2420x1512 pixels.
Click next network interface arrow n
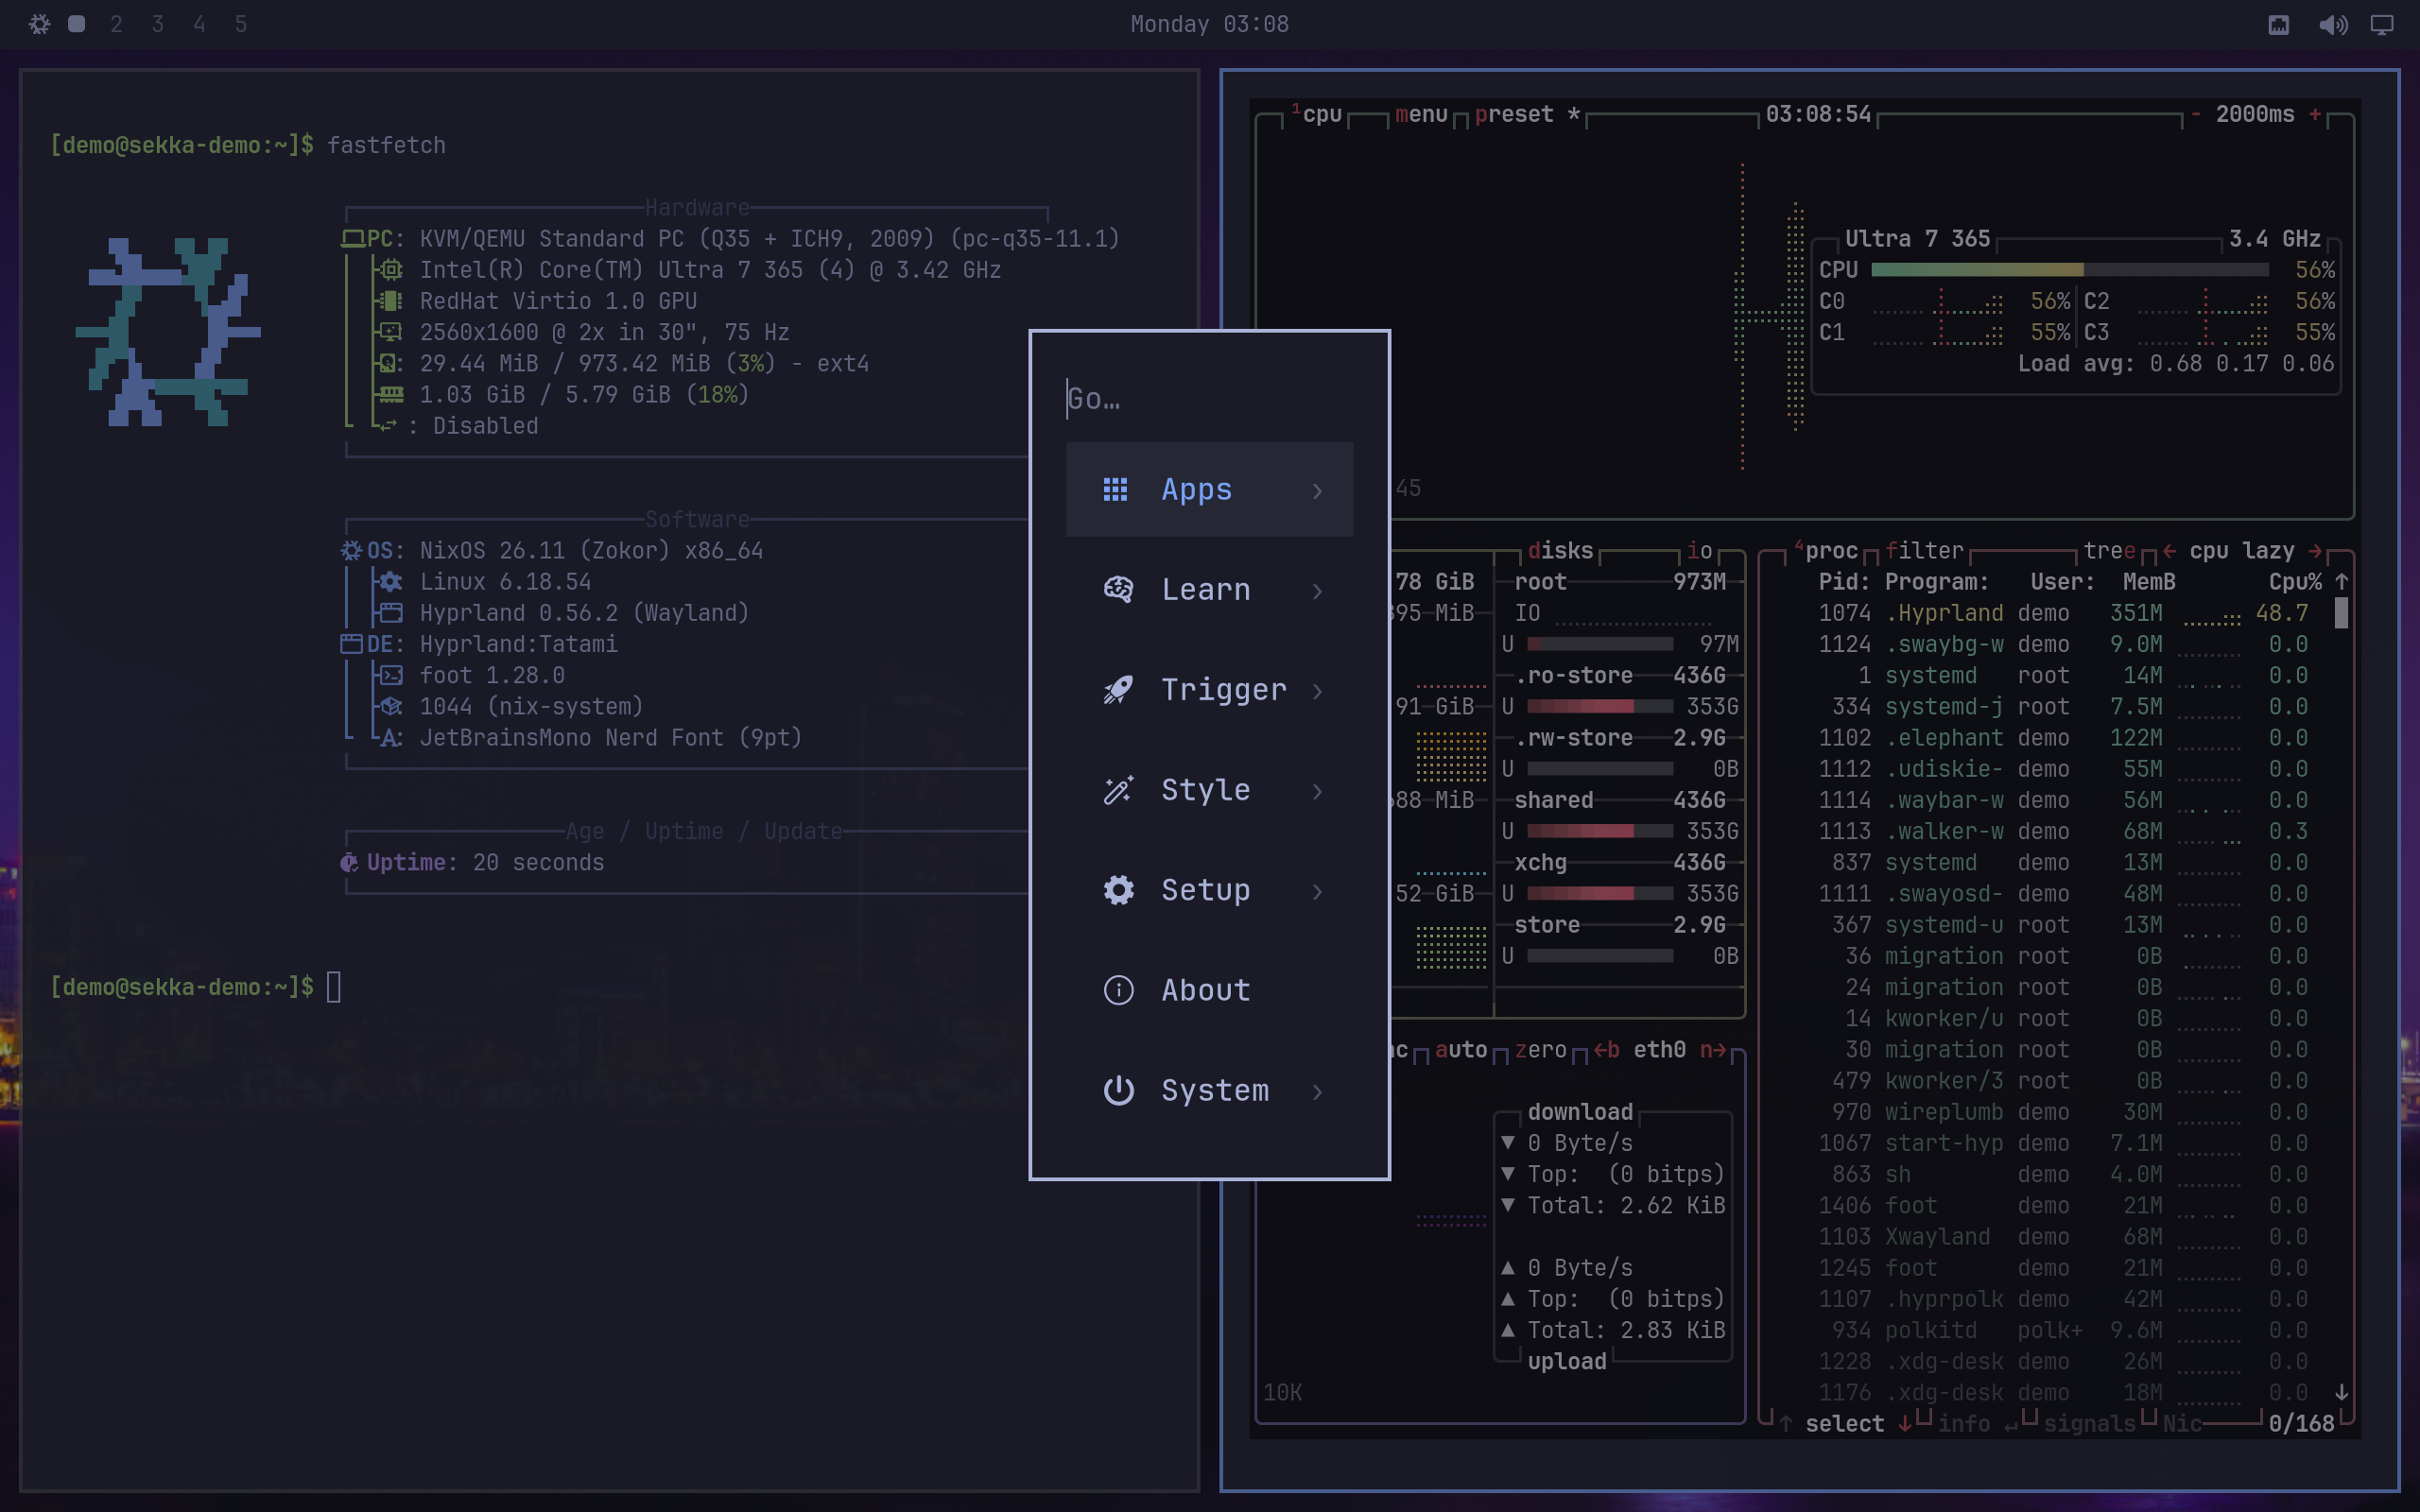point(1713,1050)
